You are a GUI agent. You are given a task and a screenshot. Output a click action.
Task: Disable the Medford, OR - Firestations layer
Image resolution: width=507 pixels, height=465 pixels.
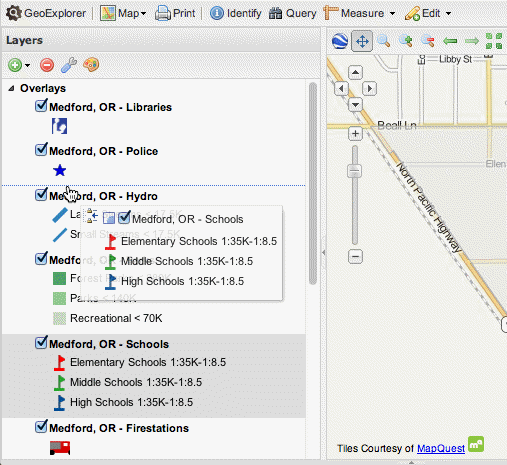(41, 427)
